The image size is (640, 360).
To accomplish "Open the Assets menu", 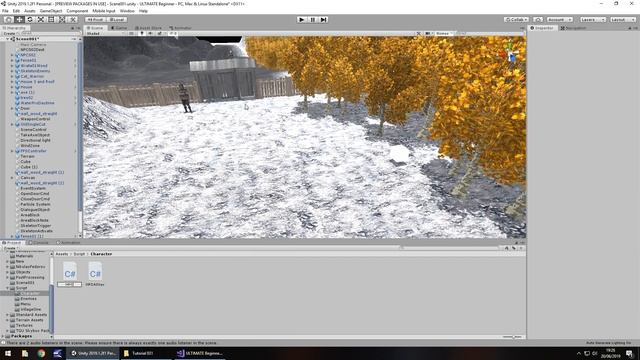I will point(29,11).
